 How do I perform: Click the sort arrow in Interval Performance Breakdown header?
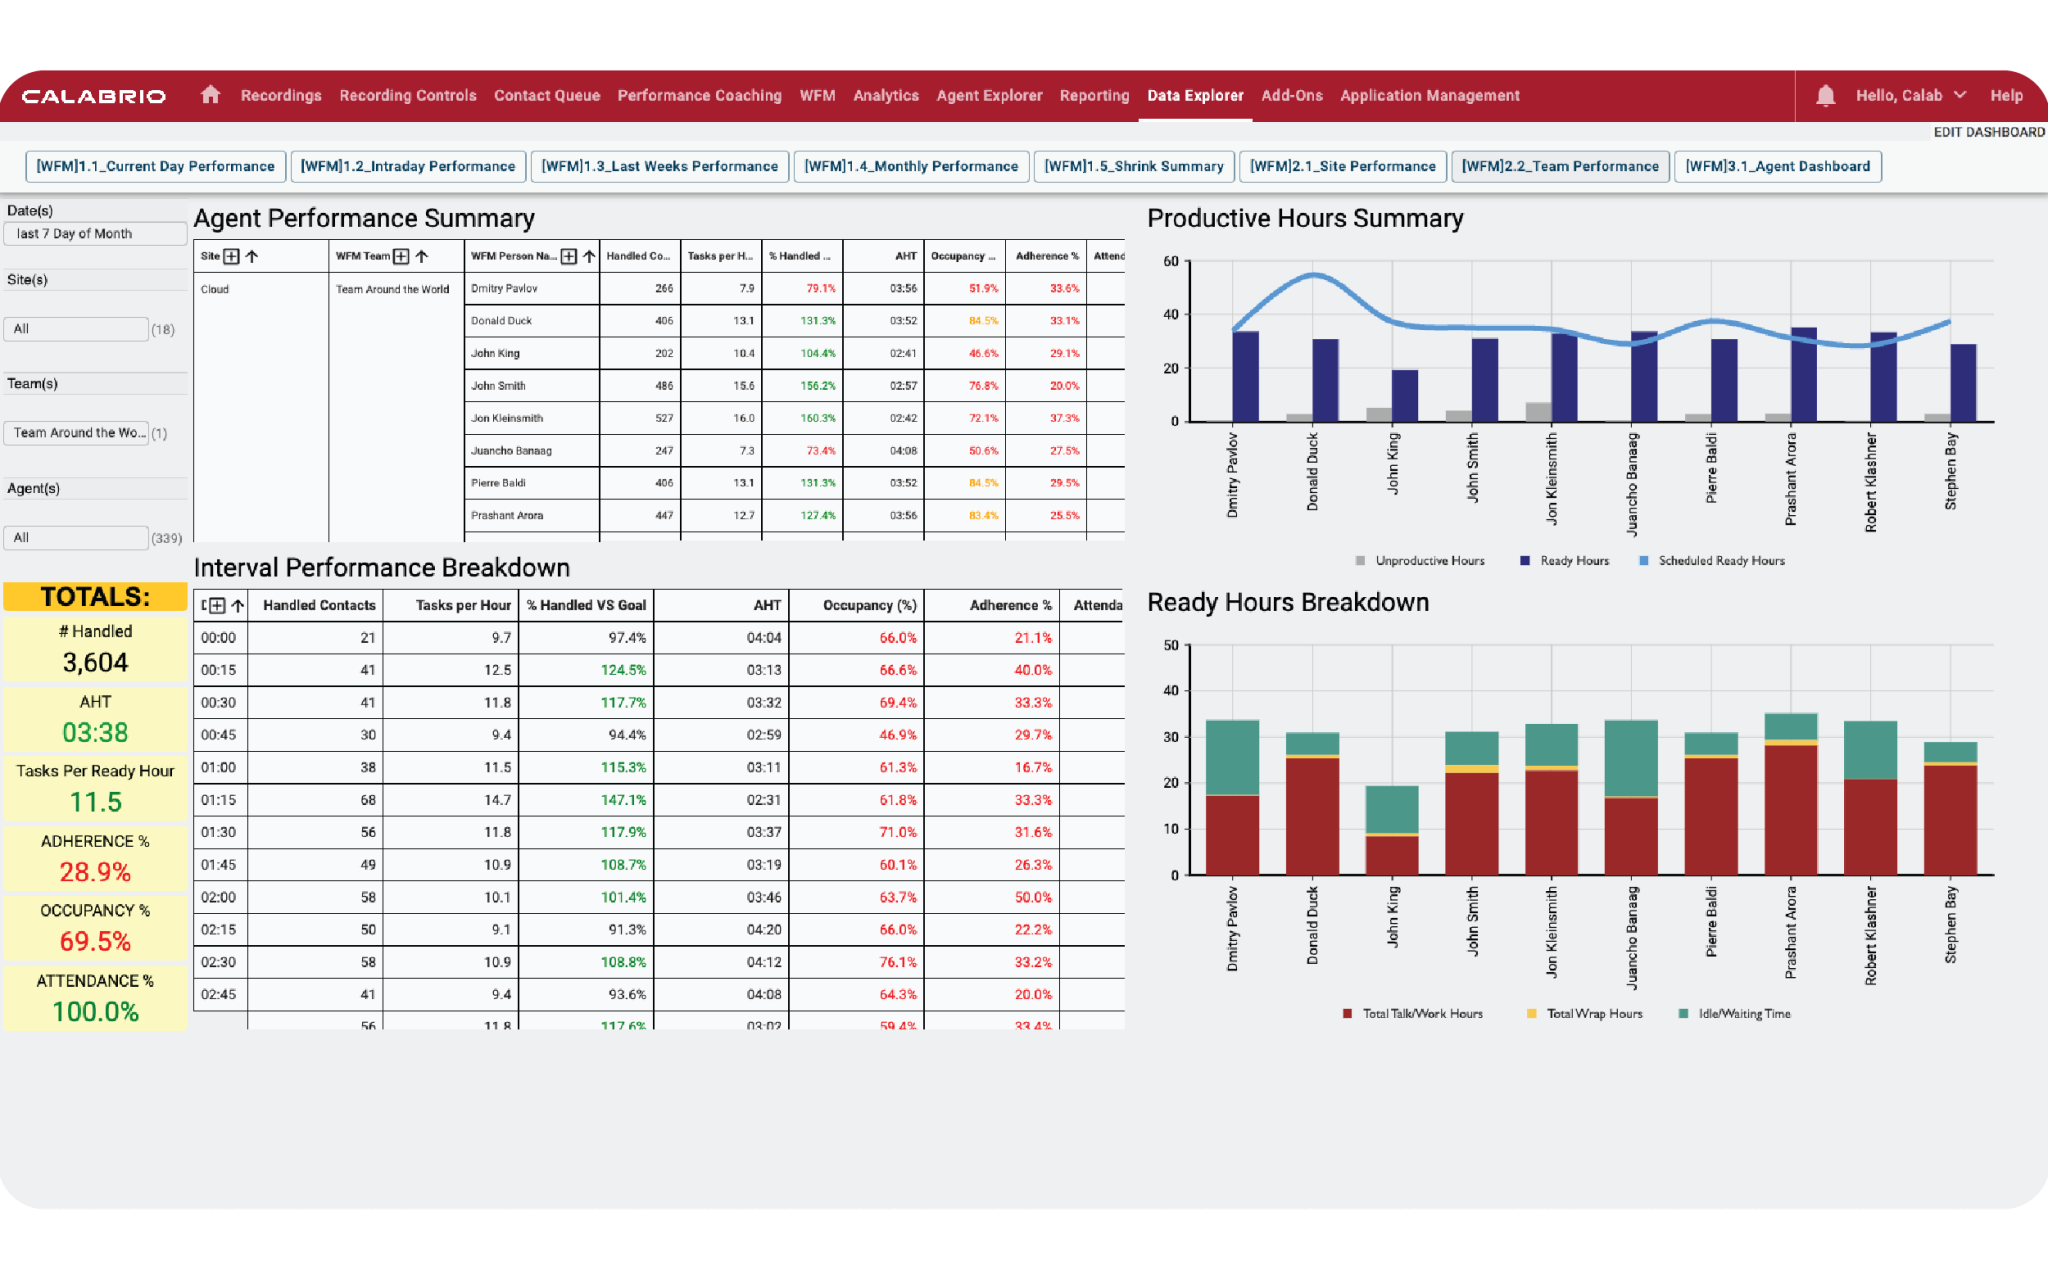coord(238,605)
